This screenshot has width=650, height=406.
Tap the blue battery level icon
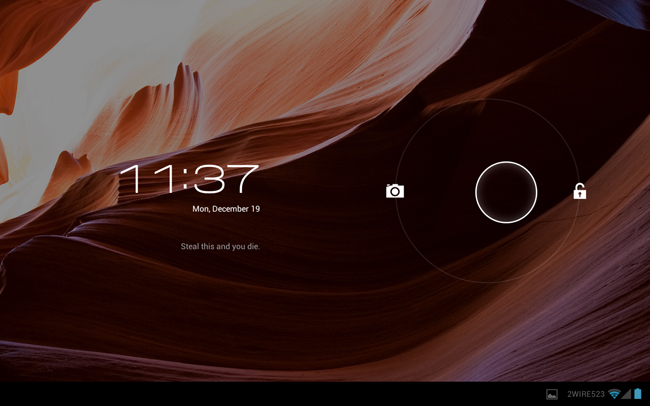pyautogui.click(x=638, y=395)
